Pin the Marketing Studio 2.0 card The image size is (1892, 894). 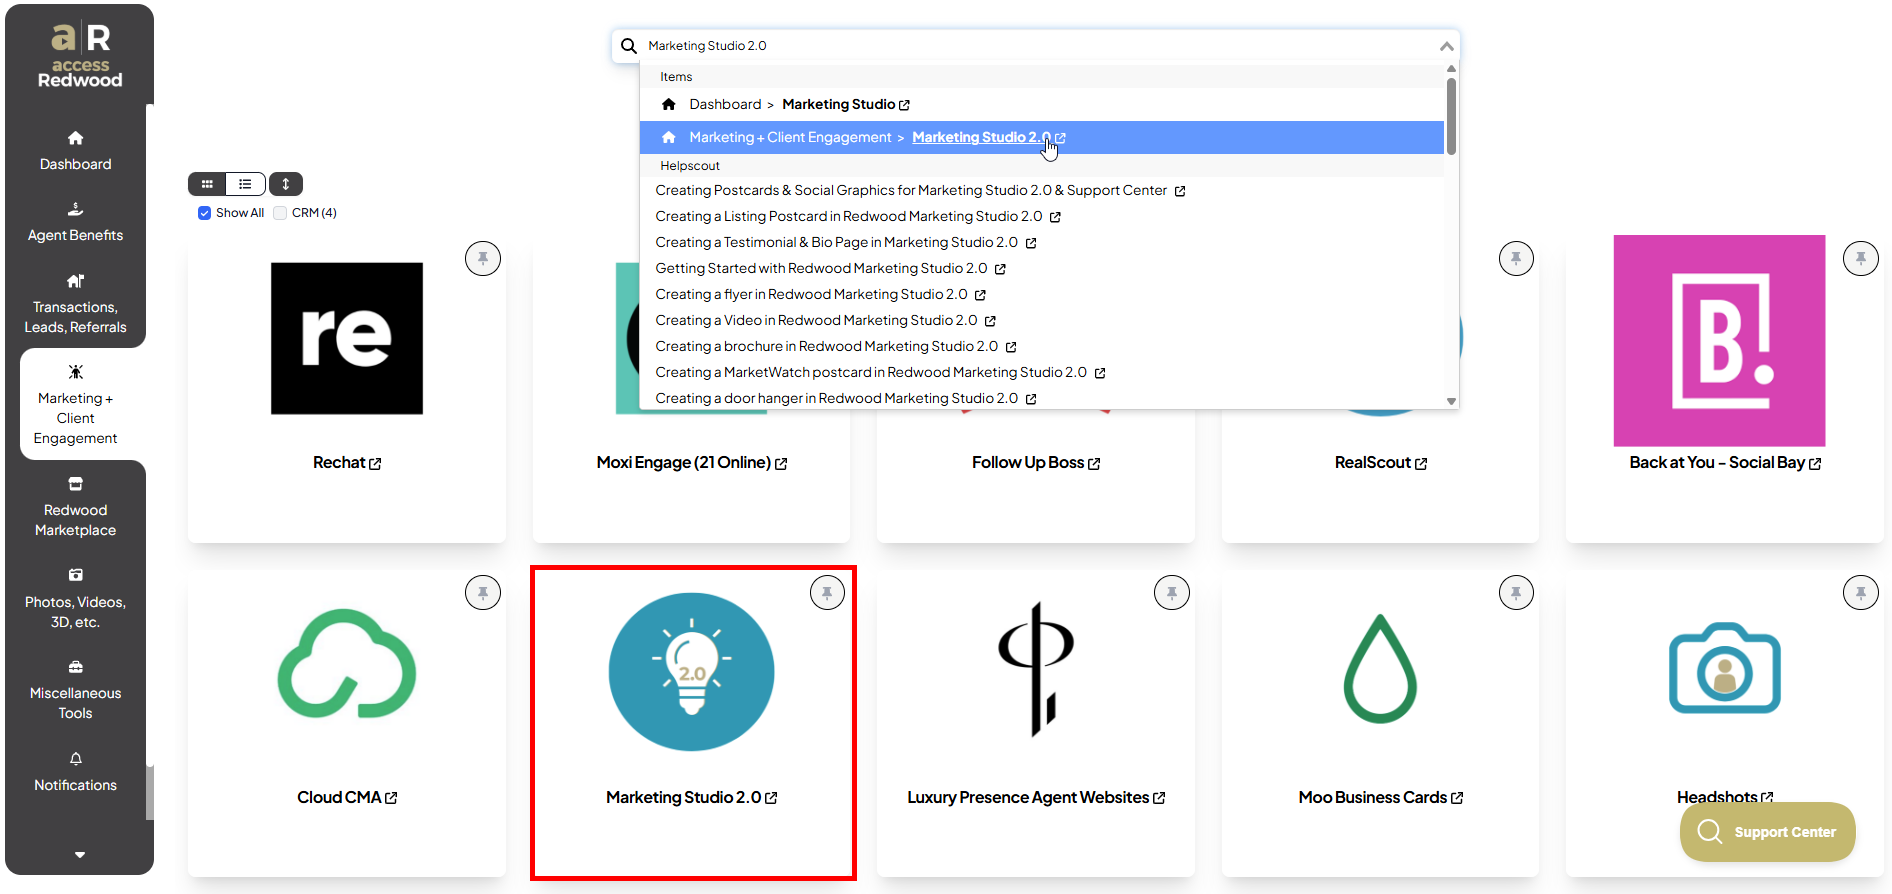827,593
